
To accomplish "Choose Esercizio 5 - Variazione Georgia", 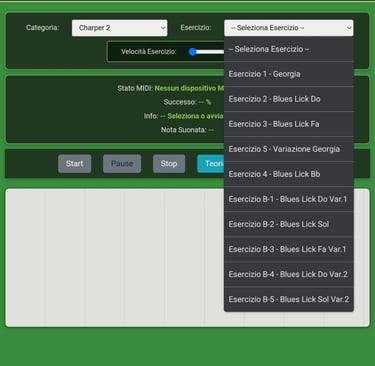I will [x=289, y=149].
